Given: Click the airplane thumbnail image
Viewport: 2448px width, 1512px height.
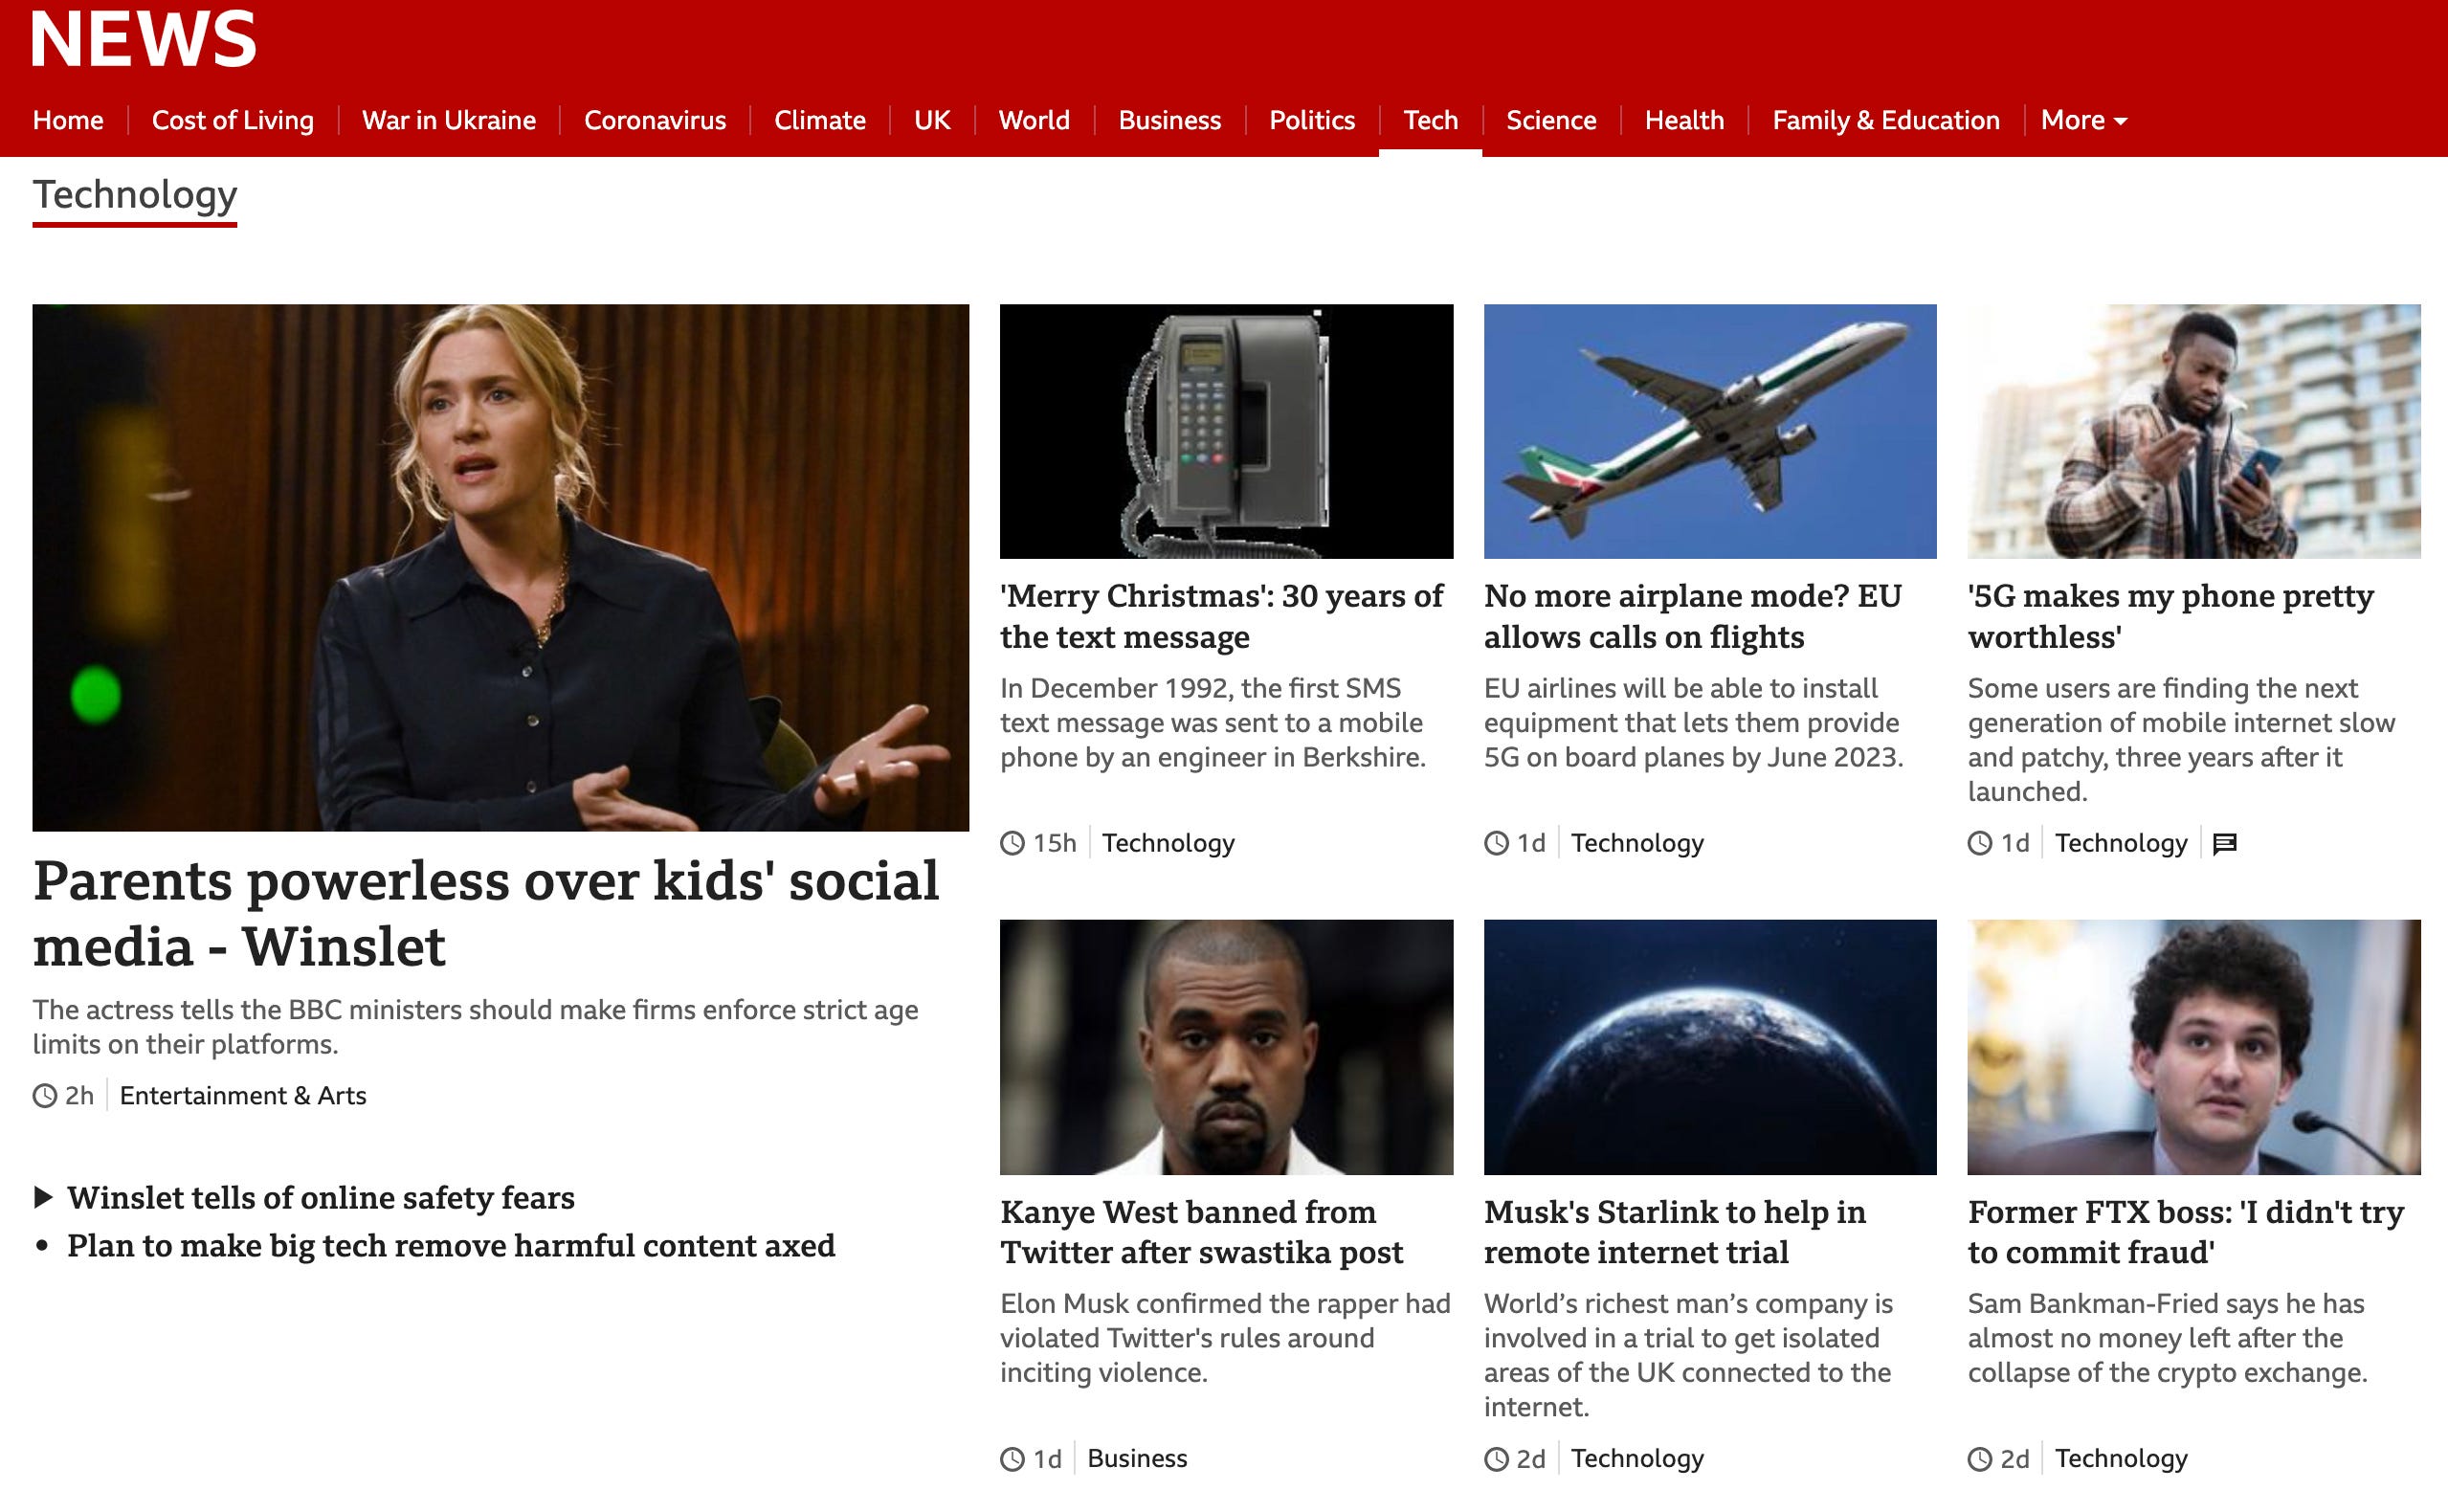Looking at the screenshot, I should coord(1710,431).
